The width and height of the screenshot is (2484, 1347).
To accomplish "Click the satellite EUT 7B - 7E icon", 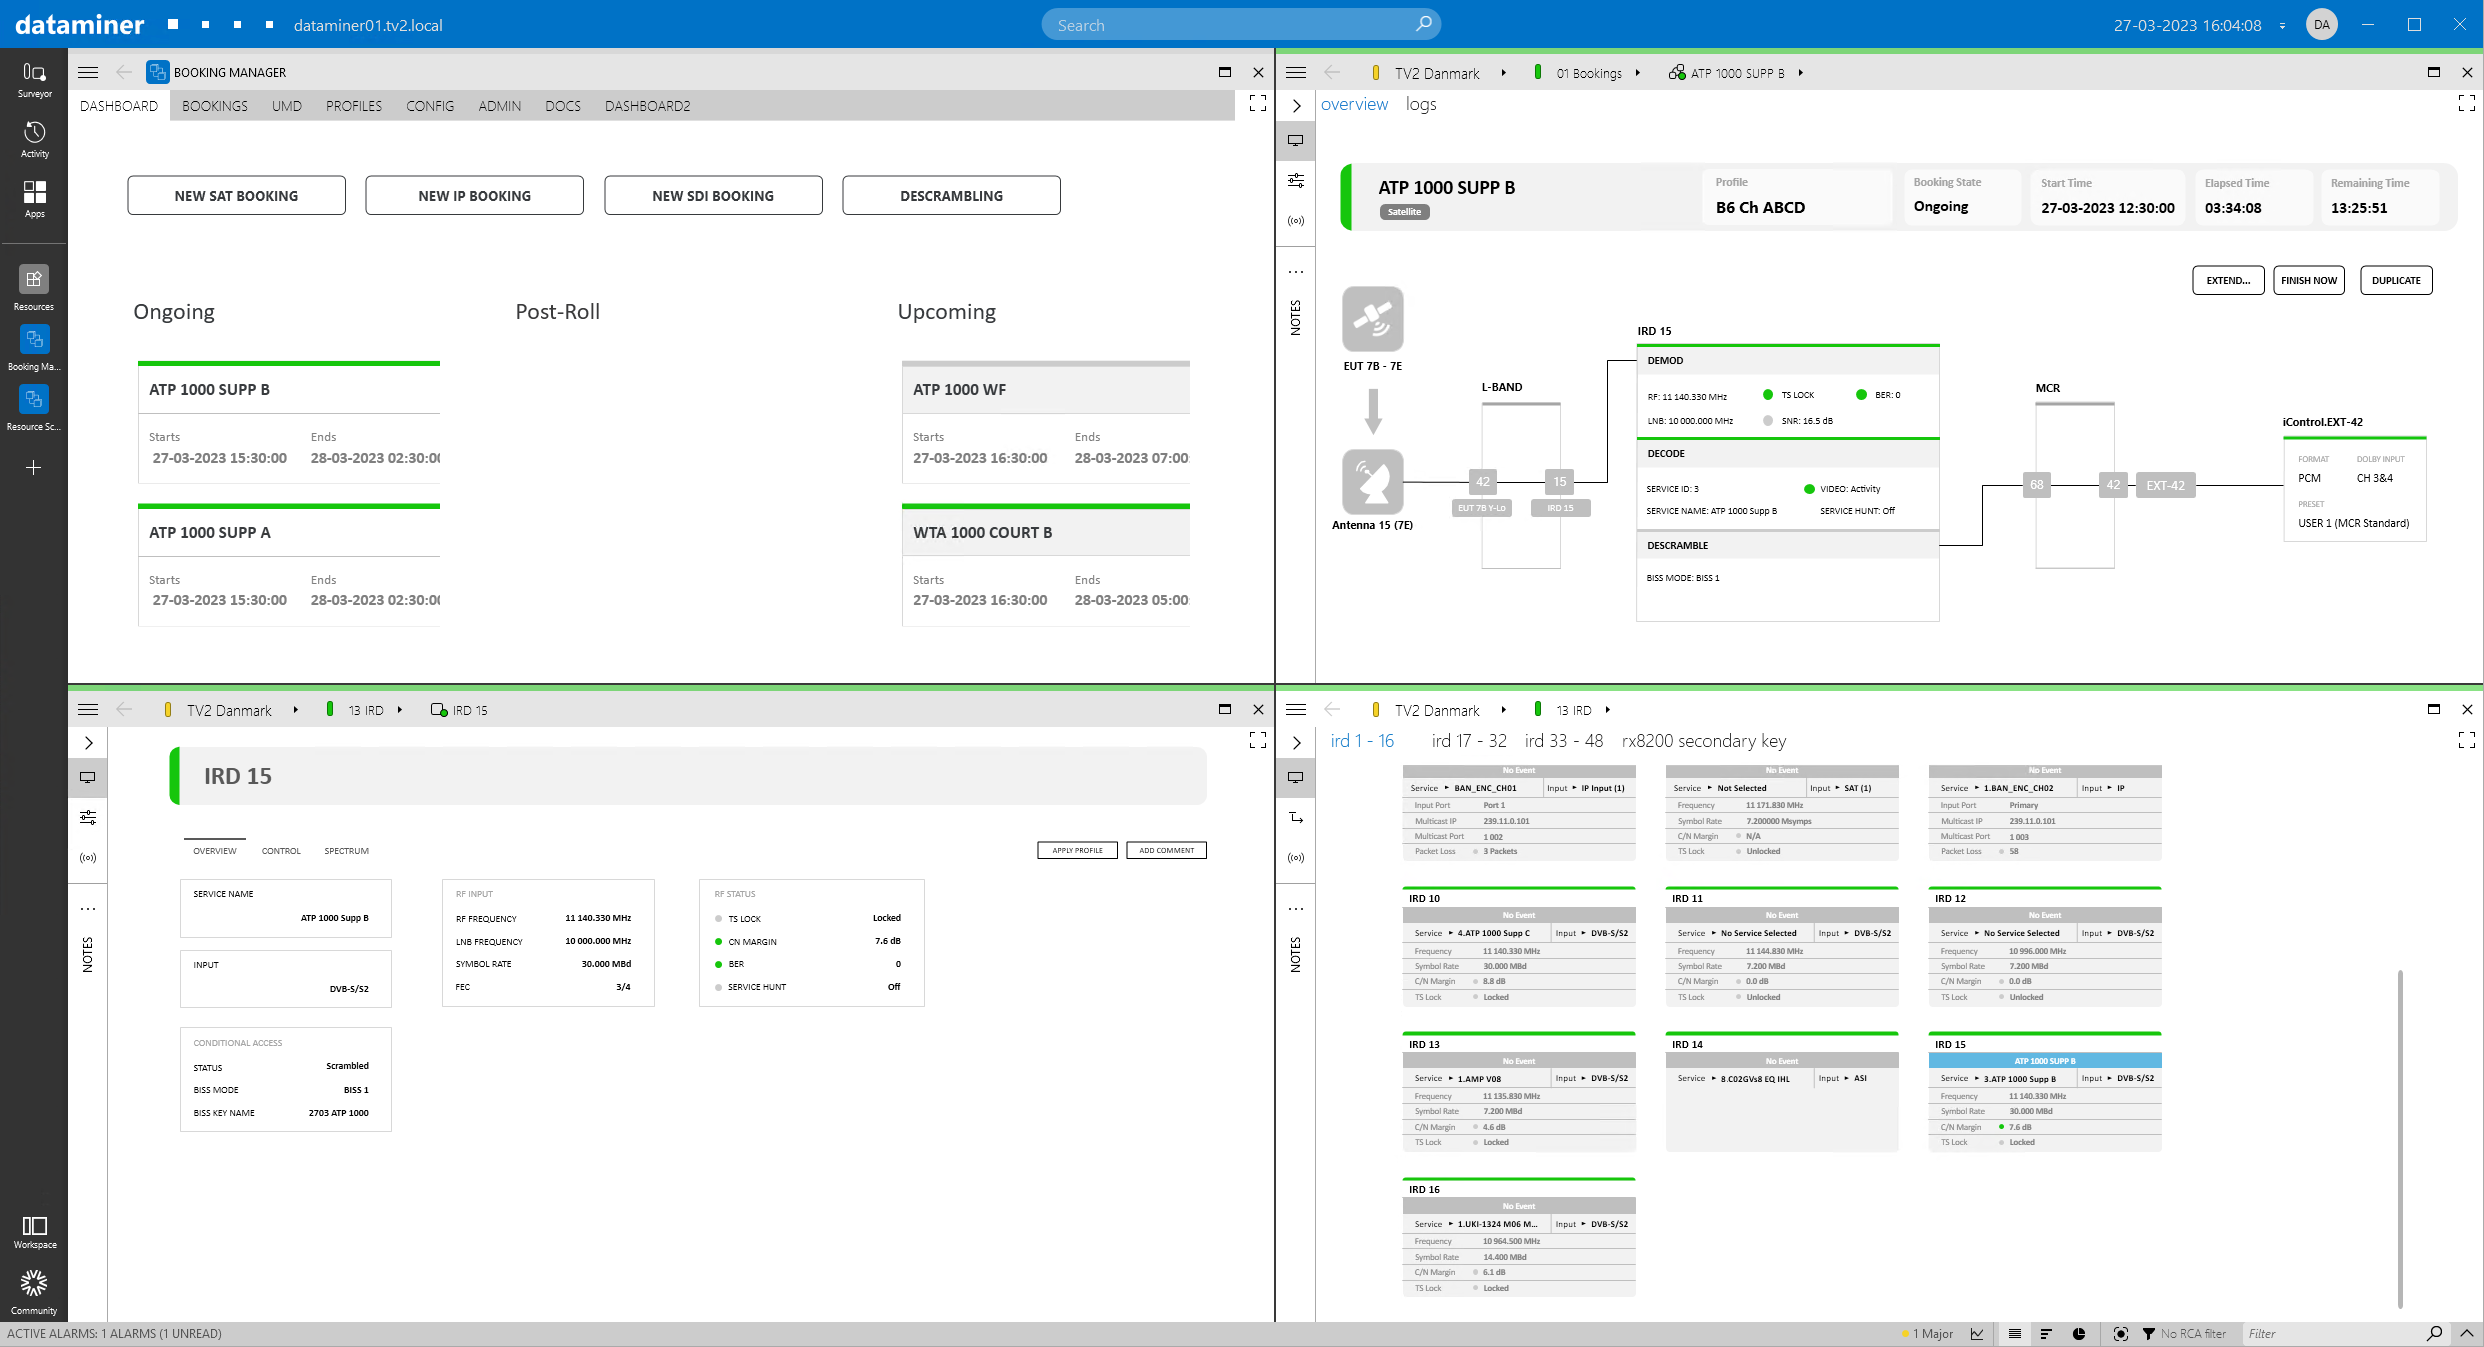I will pyautogui.click(x=1372, y=318).
